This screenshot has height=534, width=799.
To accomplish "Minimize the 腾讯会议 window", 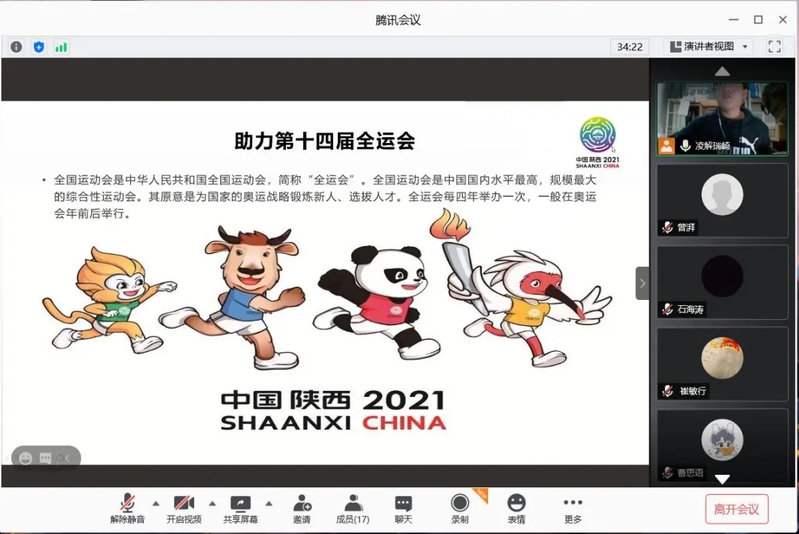I will tap(734, 19).
